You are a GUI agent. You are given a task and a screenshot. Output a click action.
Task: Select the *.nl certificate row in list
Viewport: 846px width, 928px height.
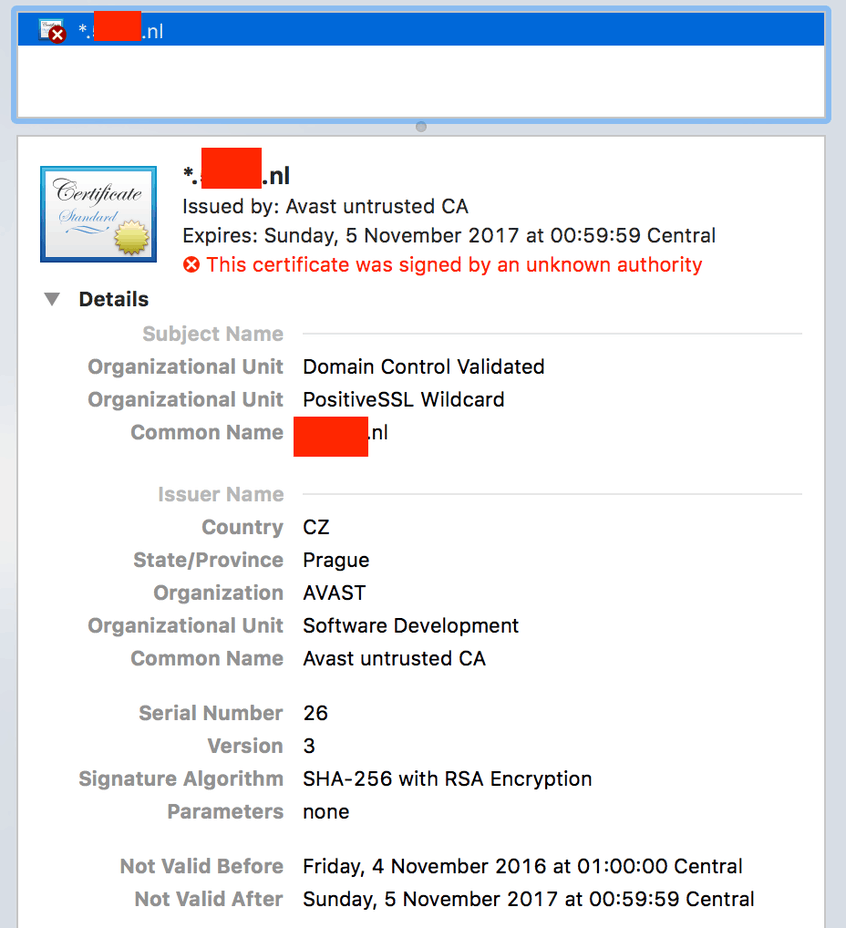point(421,30)
